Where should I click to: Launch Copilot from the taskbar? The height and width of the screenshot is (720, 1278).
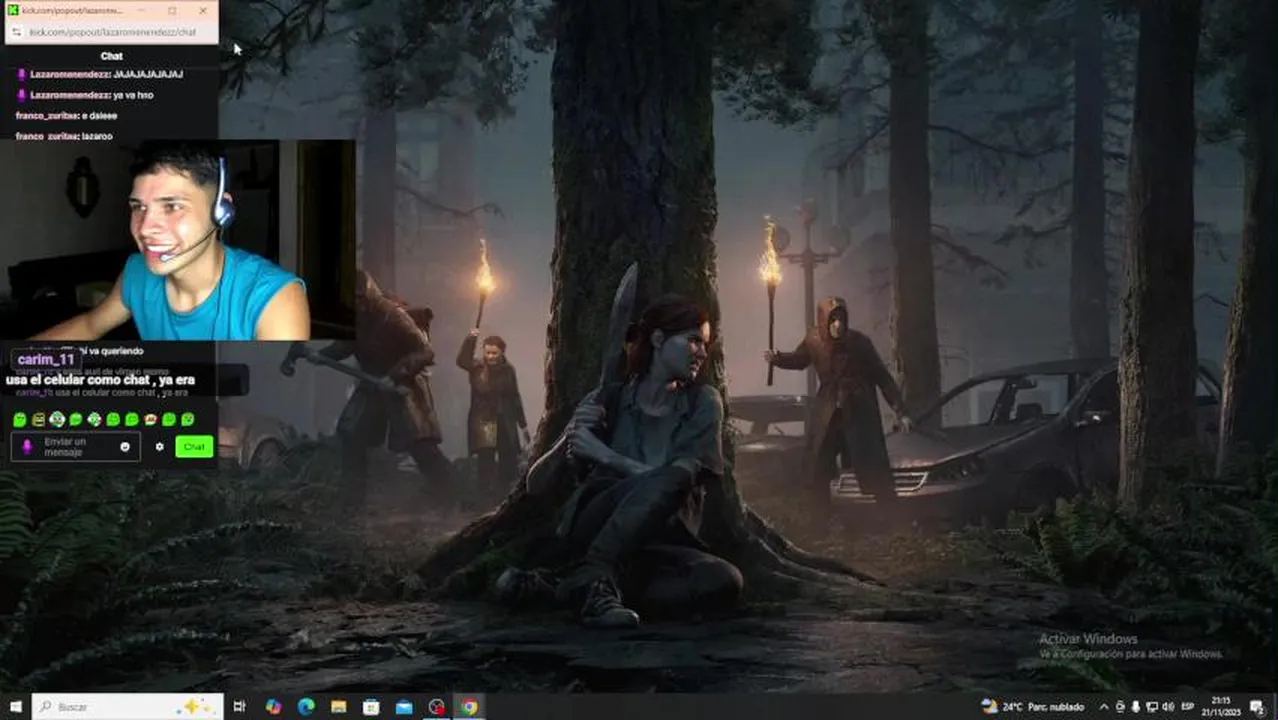pos(274,707)
